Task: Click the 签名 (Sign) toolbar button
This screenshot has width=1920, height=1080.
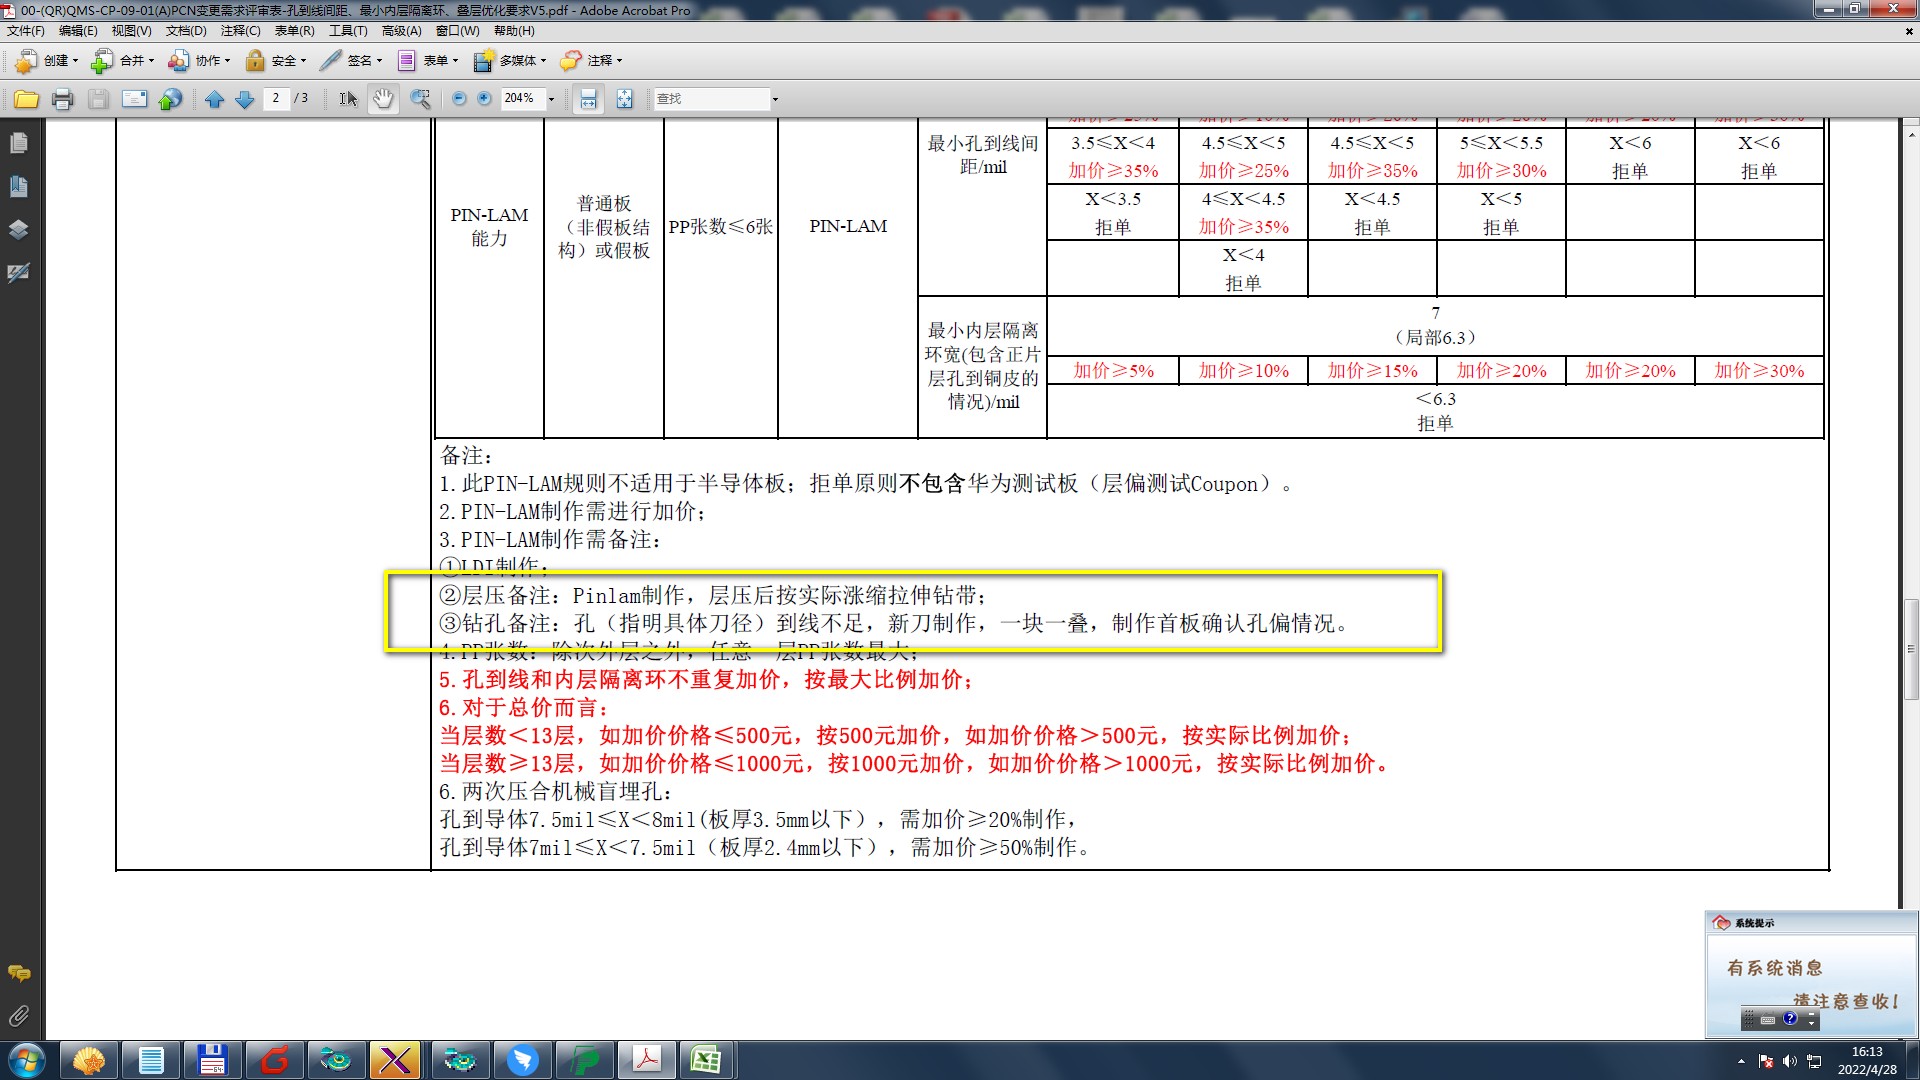Action: tap(351, 61)
